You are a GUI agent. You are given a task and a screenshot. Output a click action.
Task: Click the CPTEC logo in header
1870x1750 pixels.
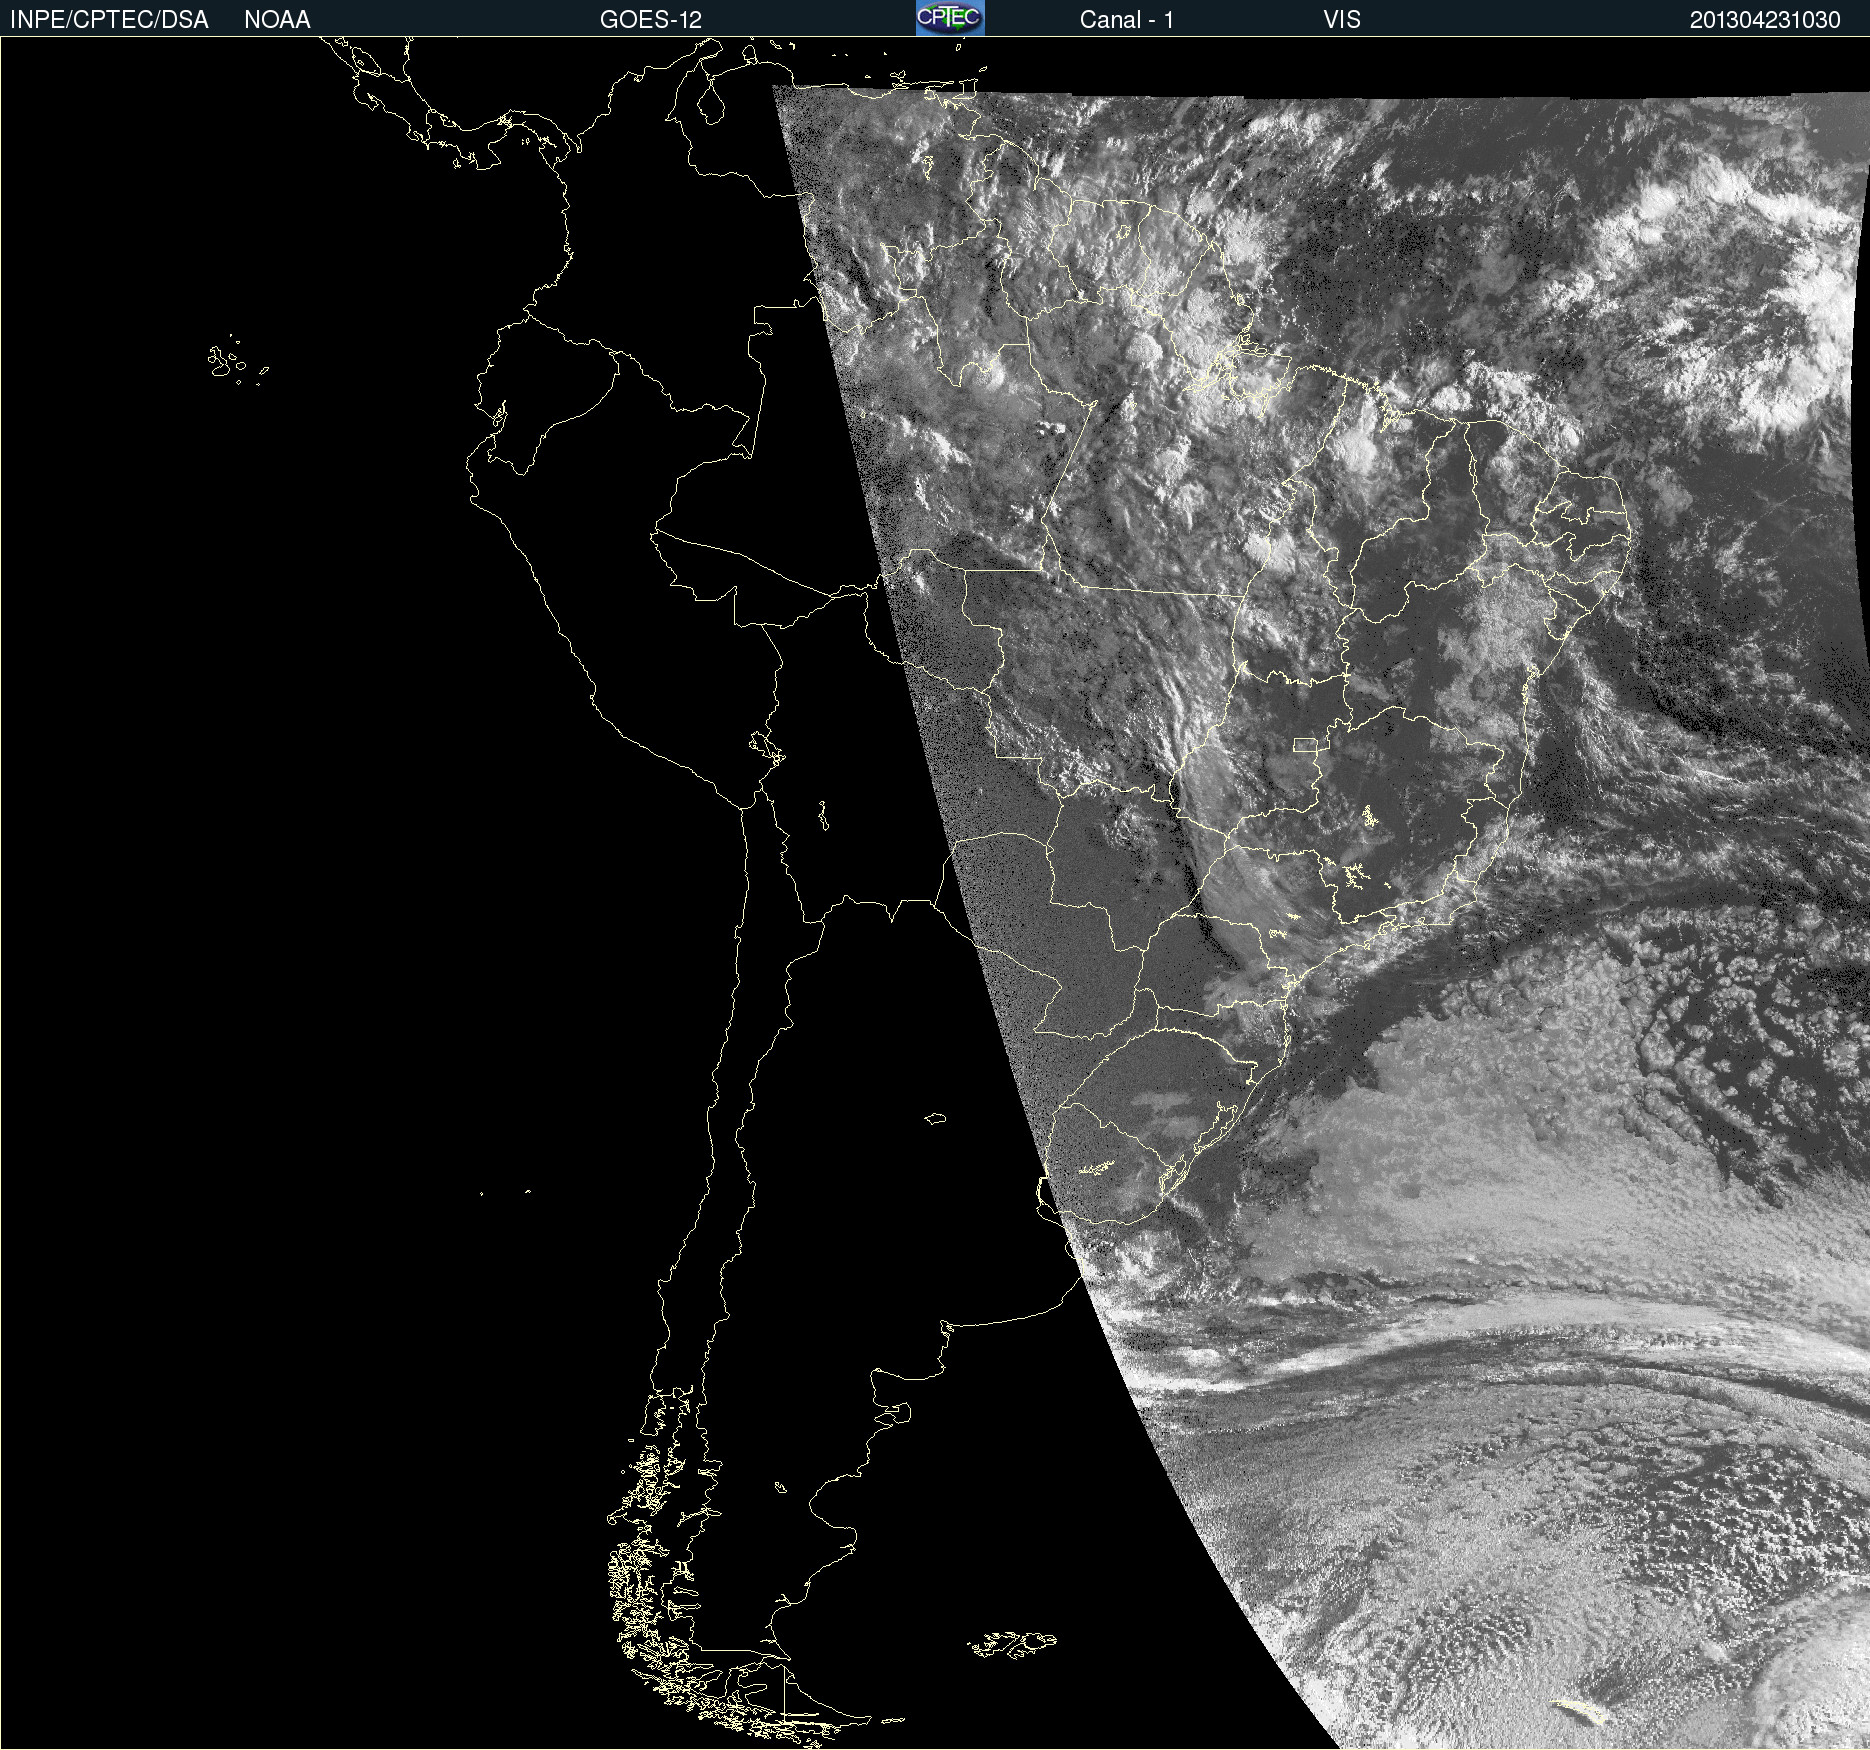pyautogui.click(x=950, y=18)
